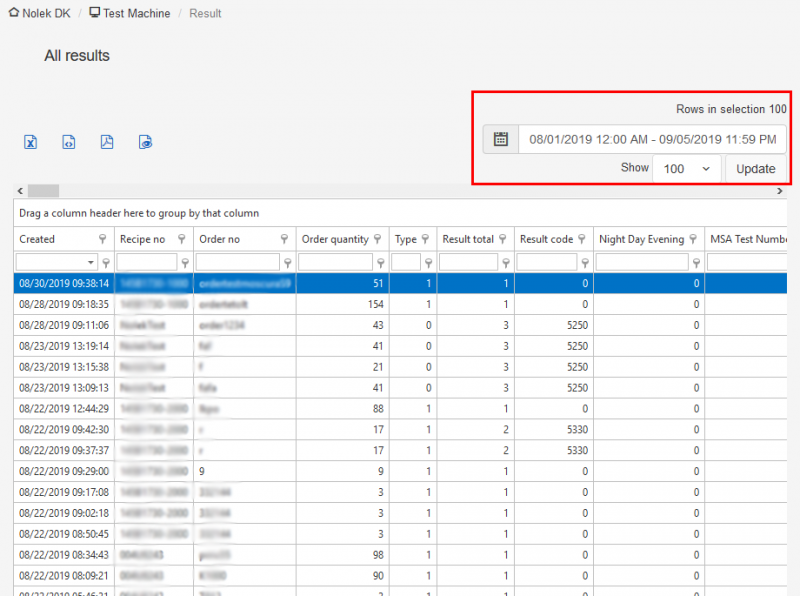Click the group-by drag panel text
This screenshot has height=596, width=800.
(x=139, y=213)
